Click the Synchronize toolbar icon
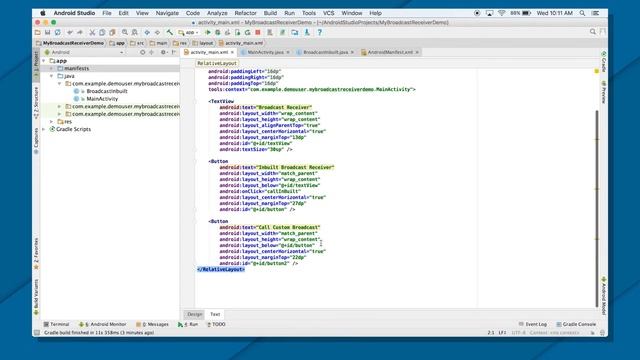Viewport: 640px width, 360px height. tap(58, 32)
